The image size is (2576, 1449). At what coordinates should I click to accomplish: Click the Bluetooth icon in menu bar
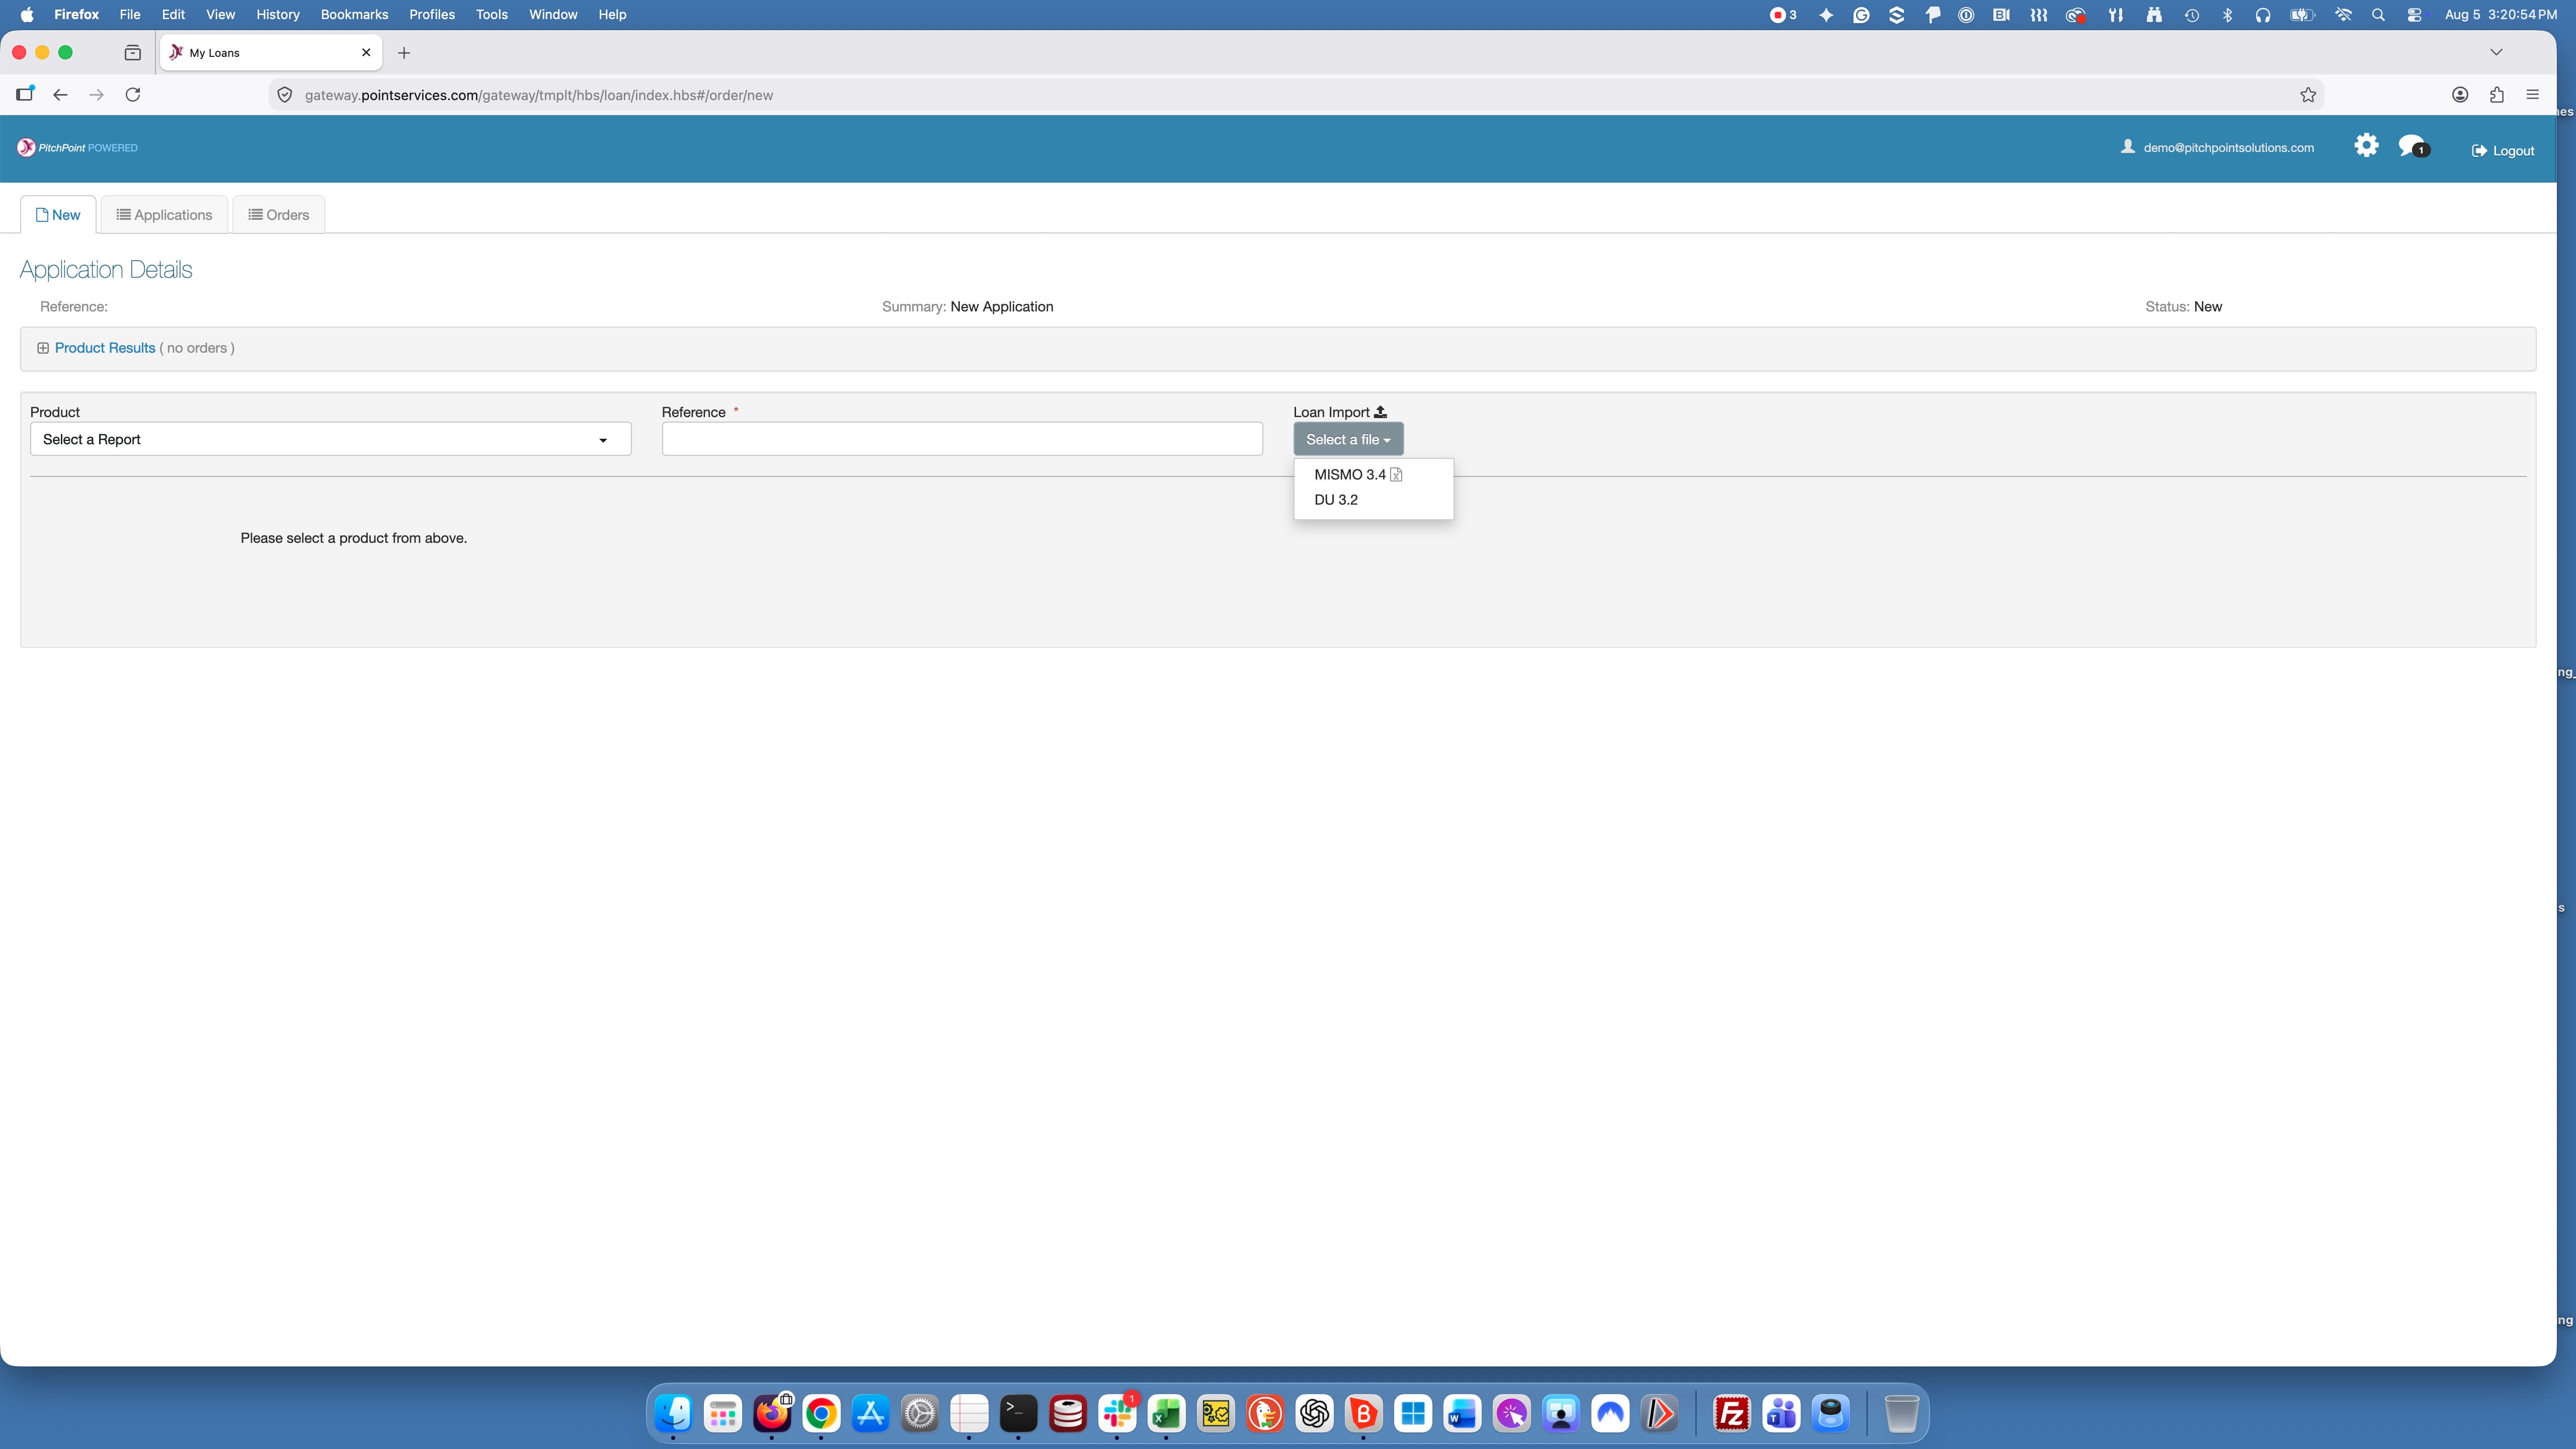[2227, 15]
